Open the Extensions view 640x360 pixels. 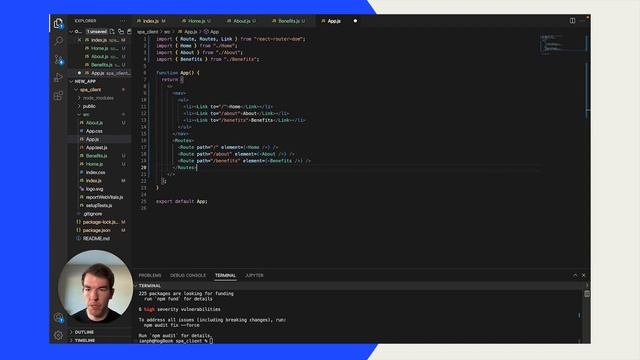(58, 96)
